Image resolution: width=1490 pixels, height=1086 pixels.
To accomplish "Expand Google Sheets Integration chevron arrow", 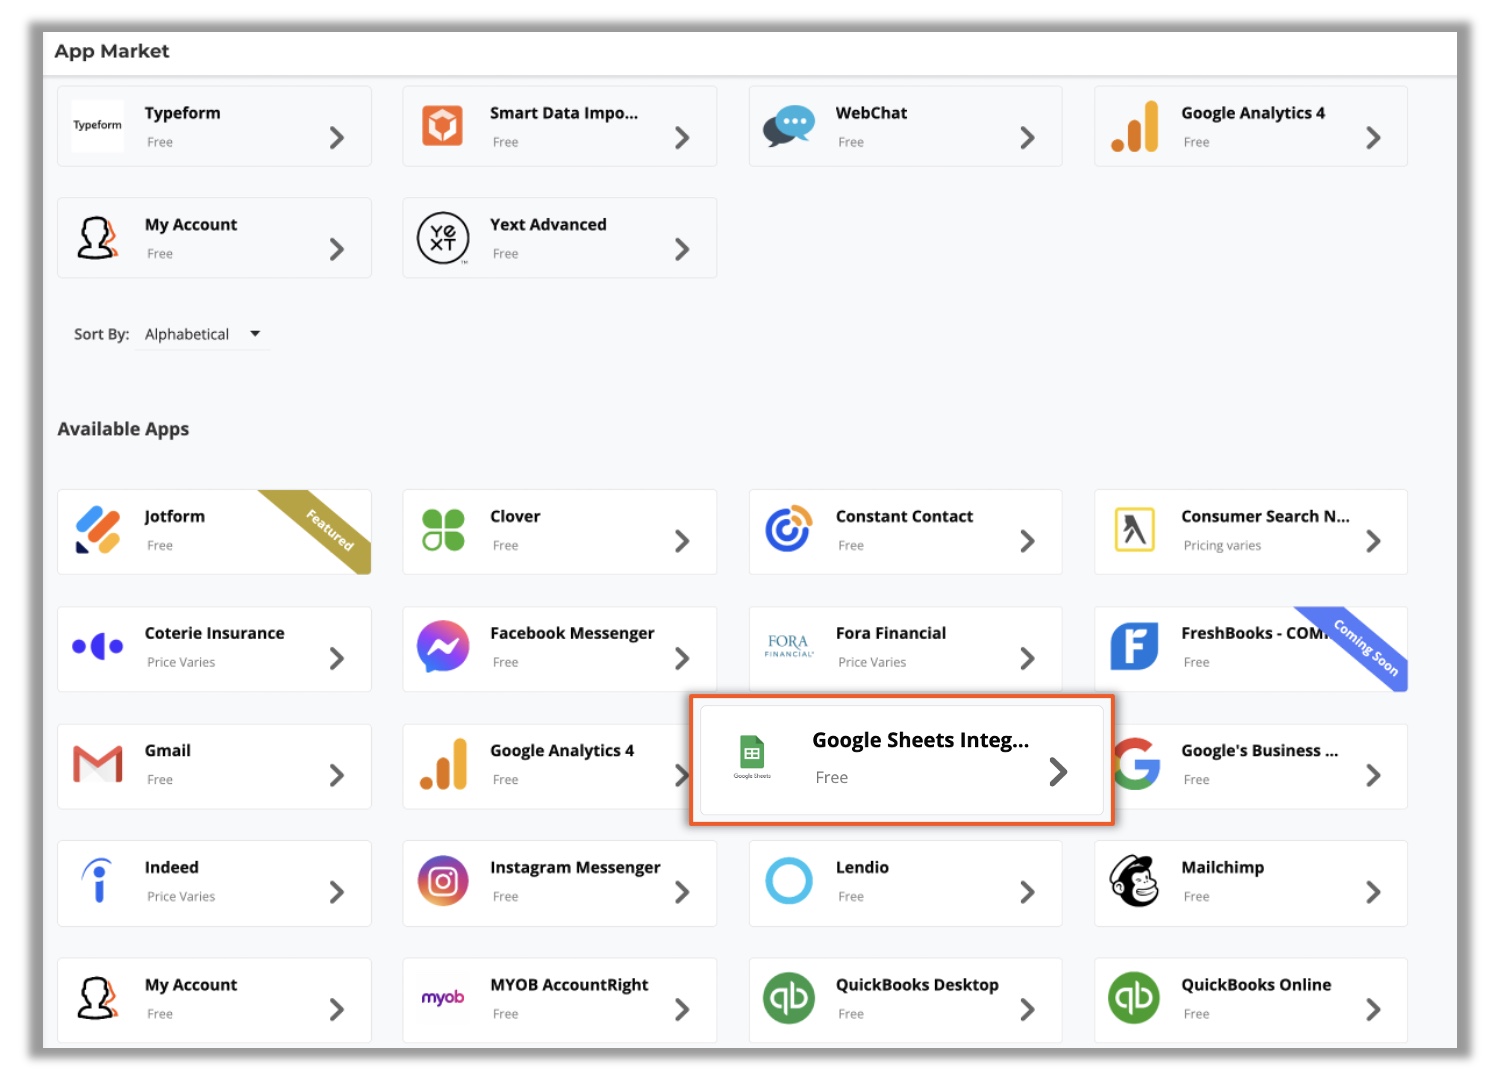I will point(1058,772).
